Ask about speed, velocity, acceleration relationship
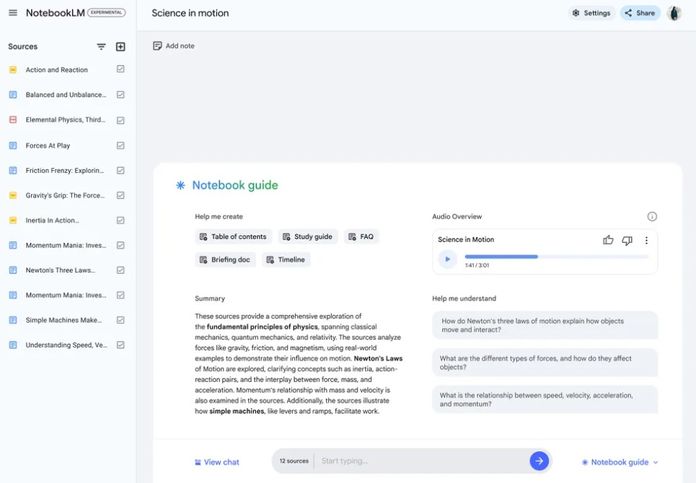This screenshot has width=696, height=483. tap(545, 400)
